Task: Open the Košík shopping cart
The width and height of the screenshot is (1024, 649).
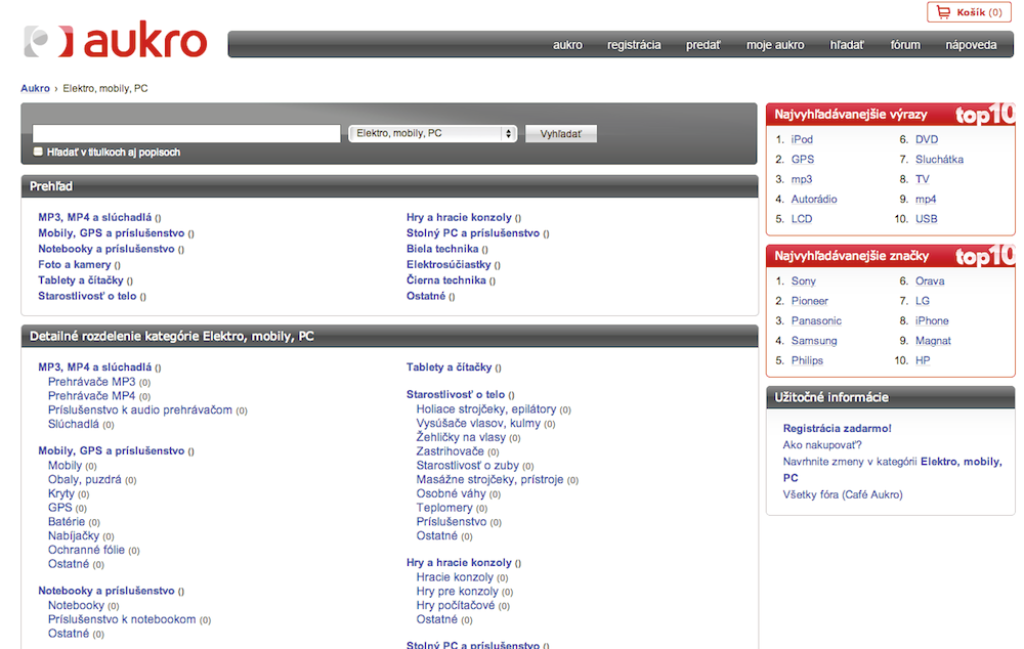Action: (969, 12)
